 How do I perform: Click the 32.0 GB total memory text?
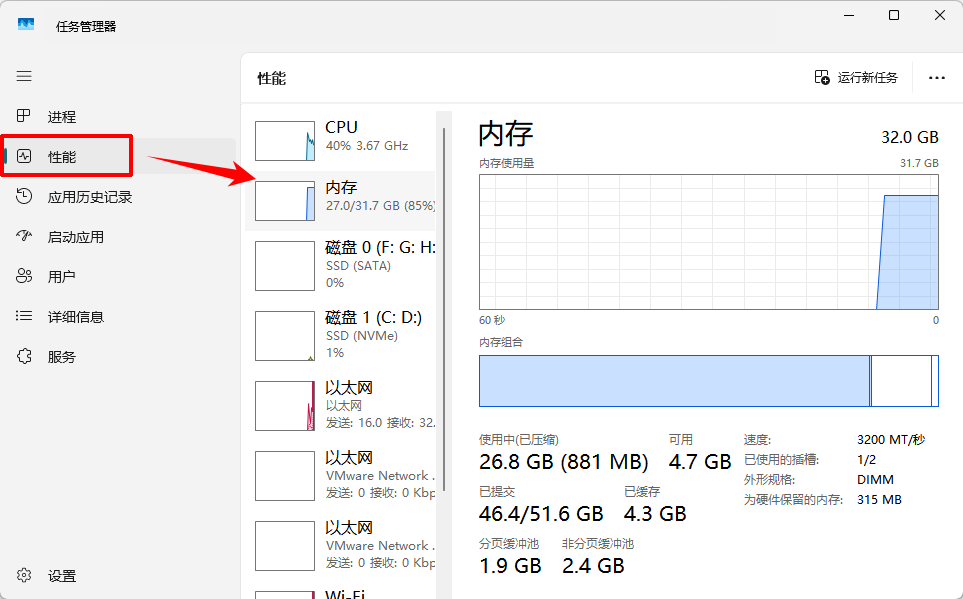click(910, 137)
